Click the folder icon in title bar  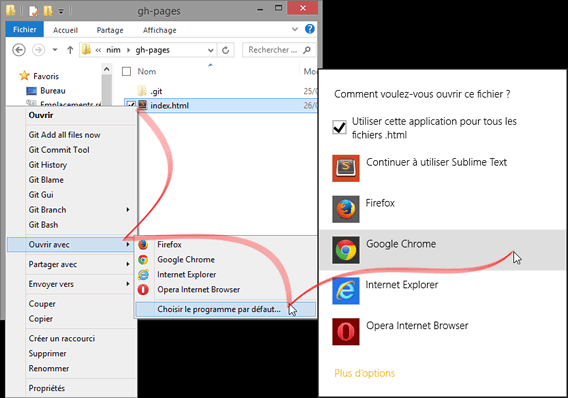11,11
